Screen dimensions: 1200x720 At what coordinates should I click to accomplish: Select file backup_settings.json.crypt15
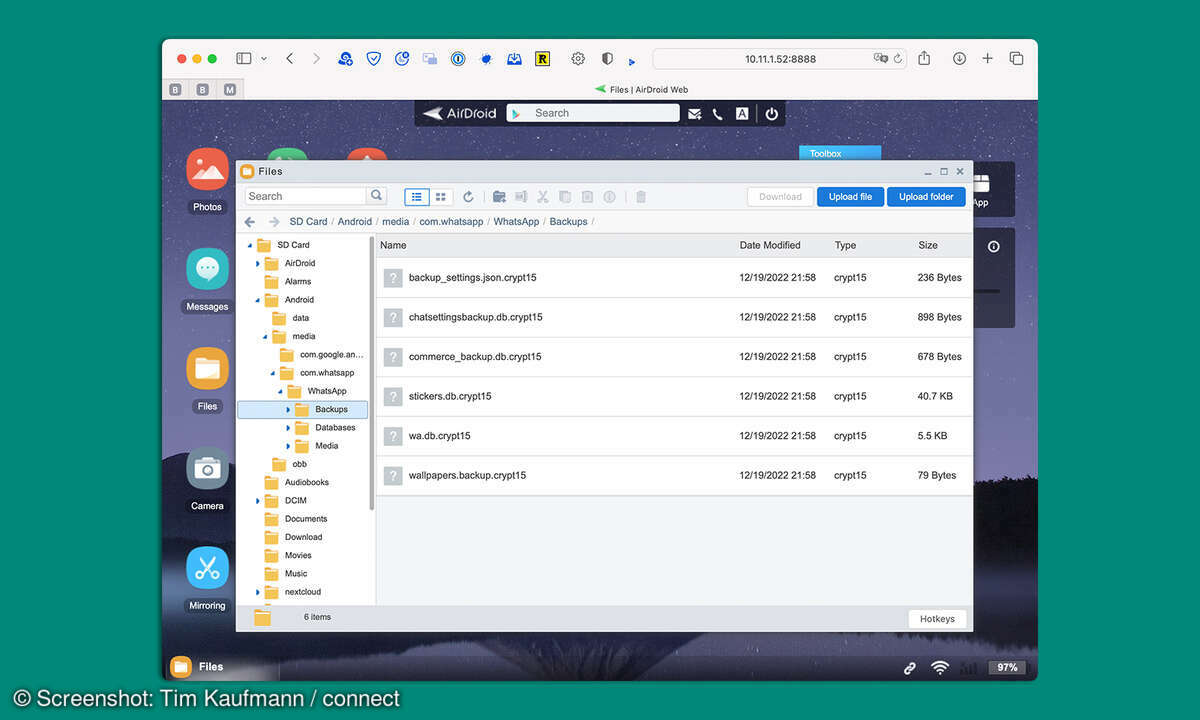(674, 277)
